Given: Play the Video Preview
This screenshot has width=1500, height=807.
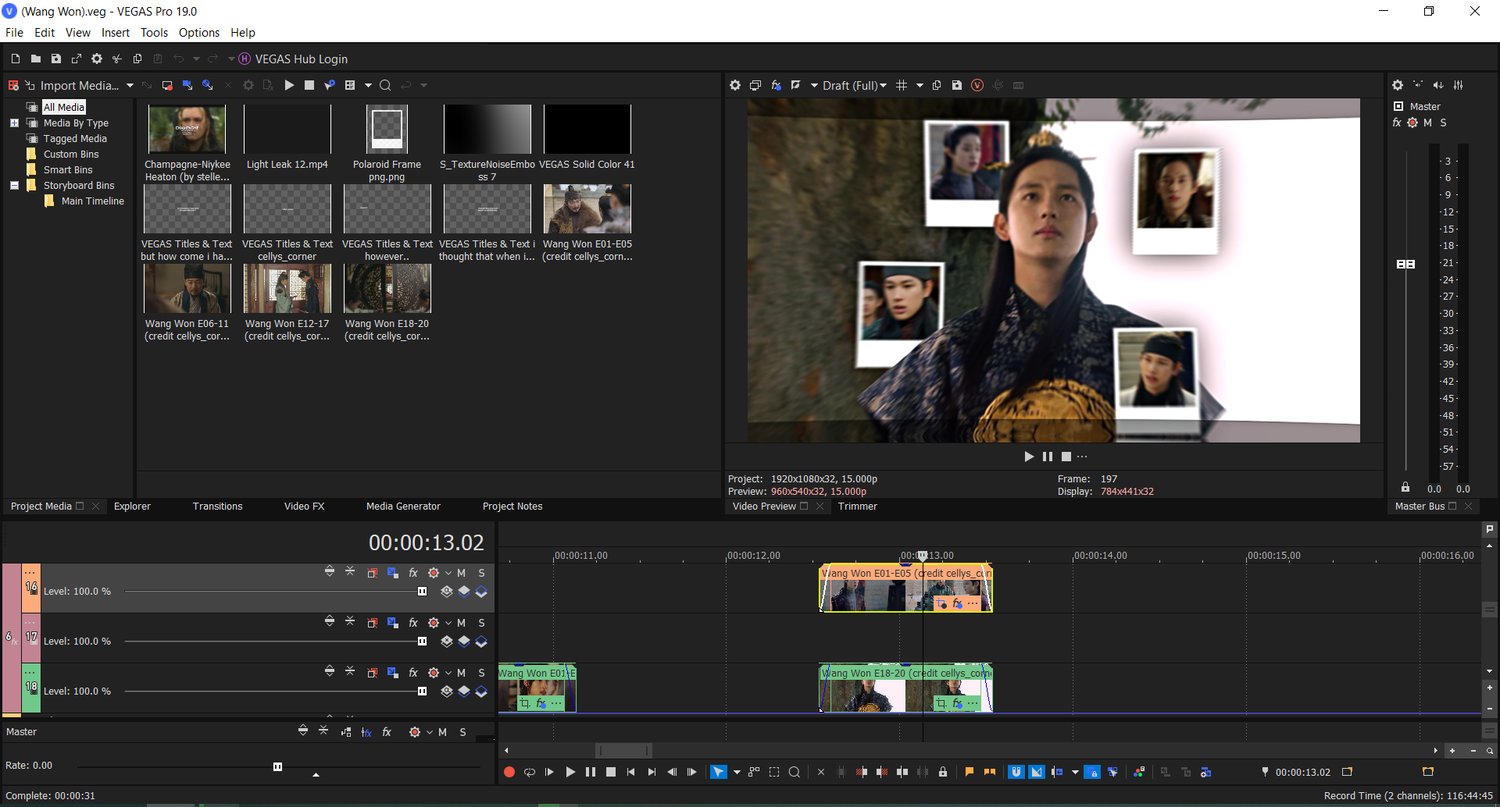Looking at the screenshot, I should [x=1029, y=457].
